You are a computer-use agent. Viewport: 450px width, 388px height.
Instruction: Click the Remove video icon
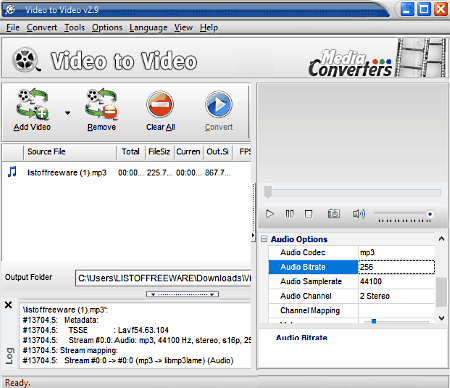tap(102, 104)
